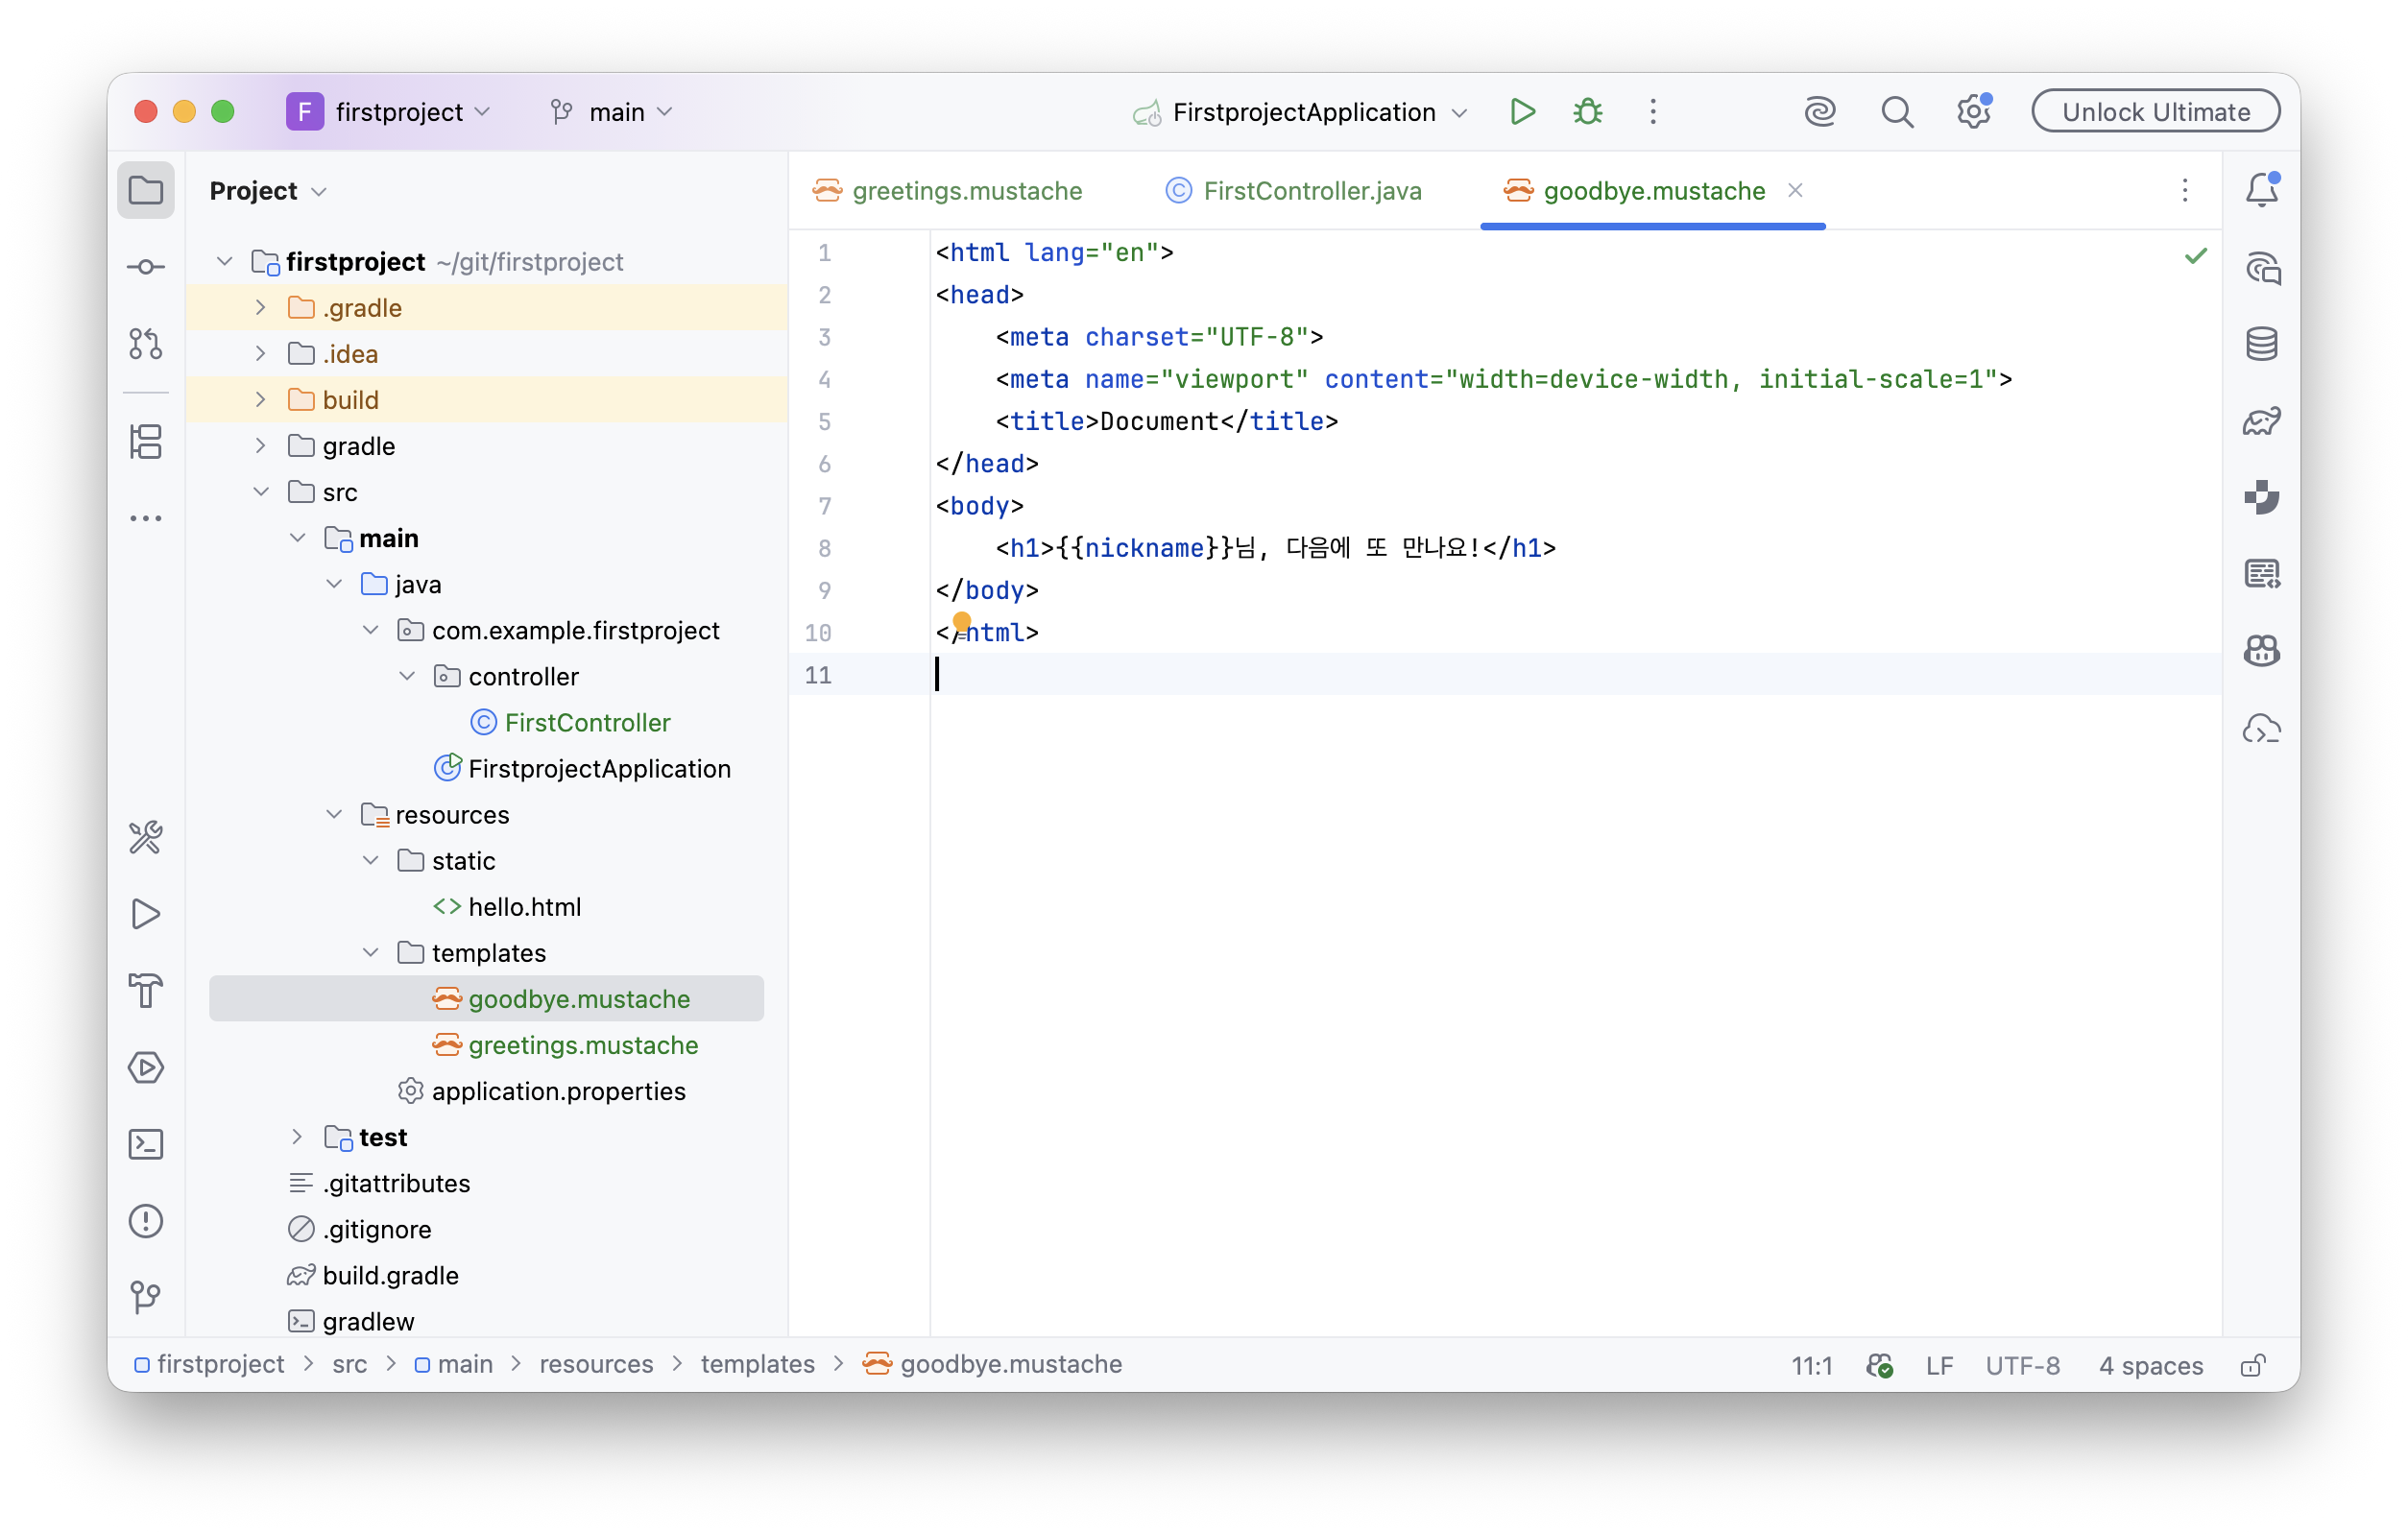Screen dimensions: 2408x1534
Task: Show more tool windows ellipsis
Action: [146, 518]
